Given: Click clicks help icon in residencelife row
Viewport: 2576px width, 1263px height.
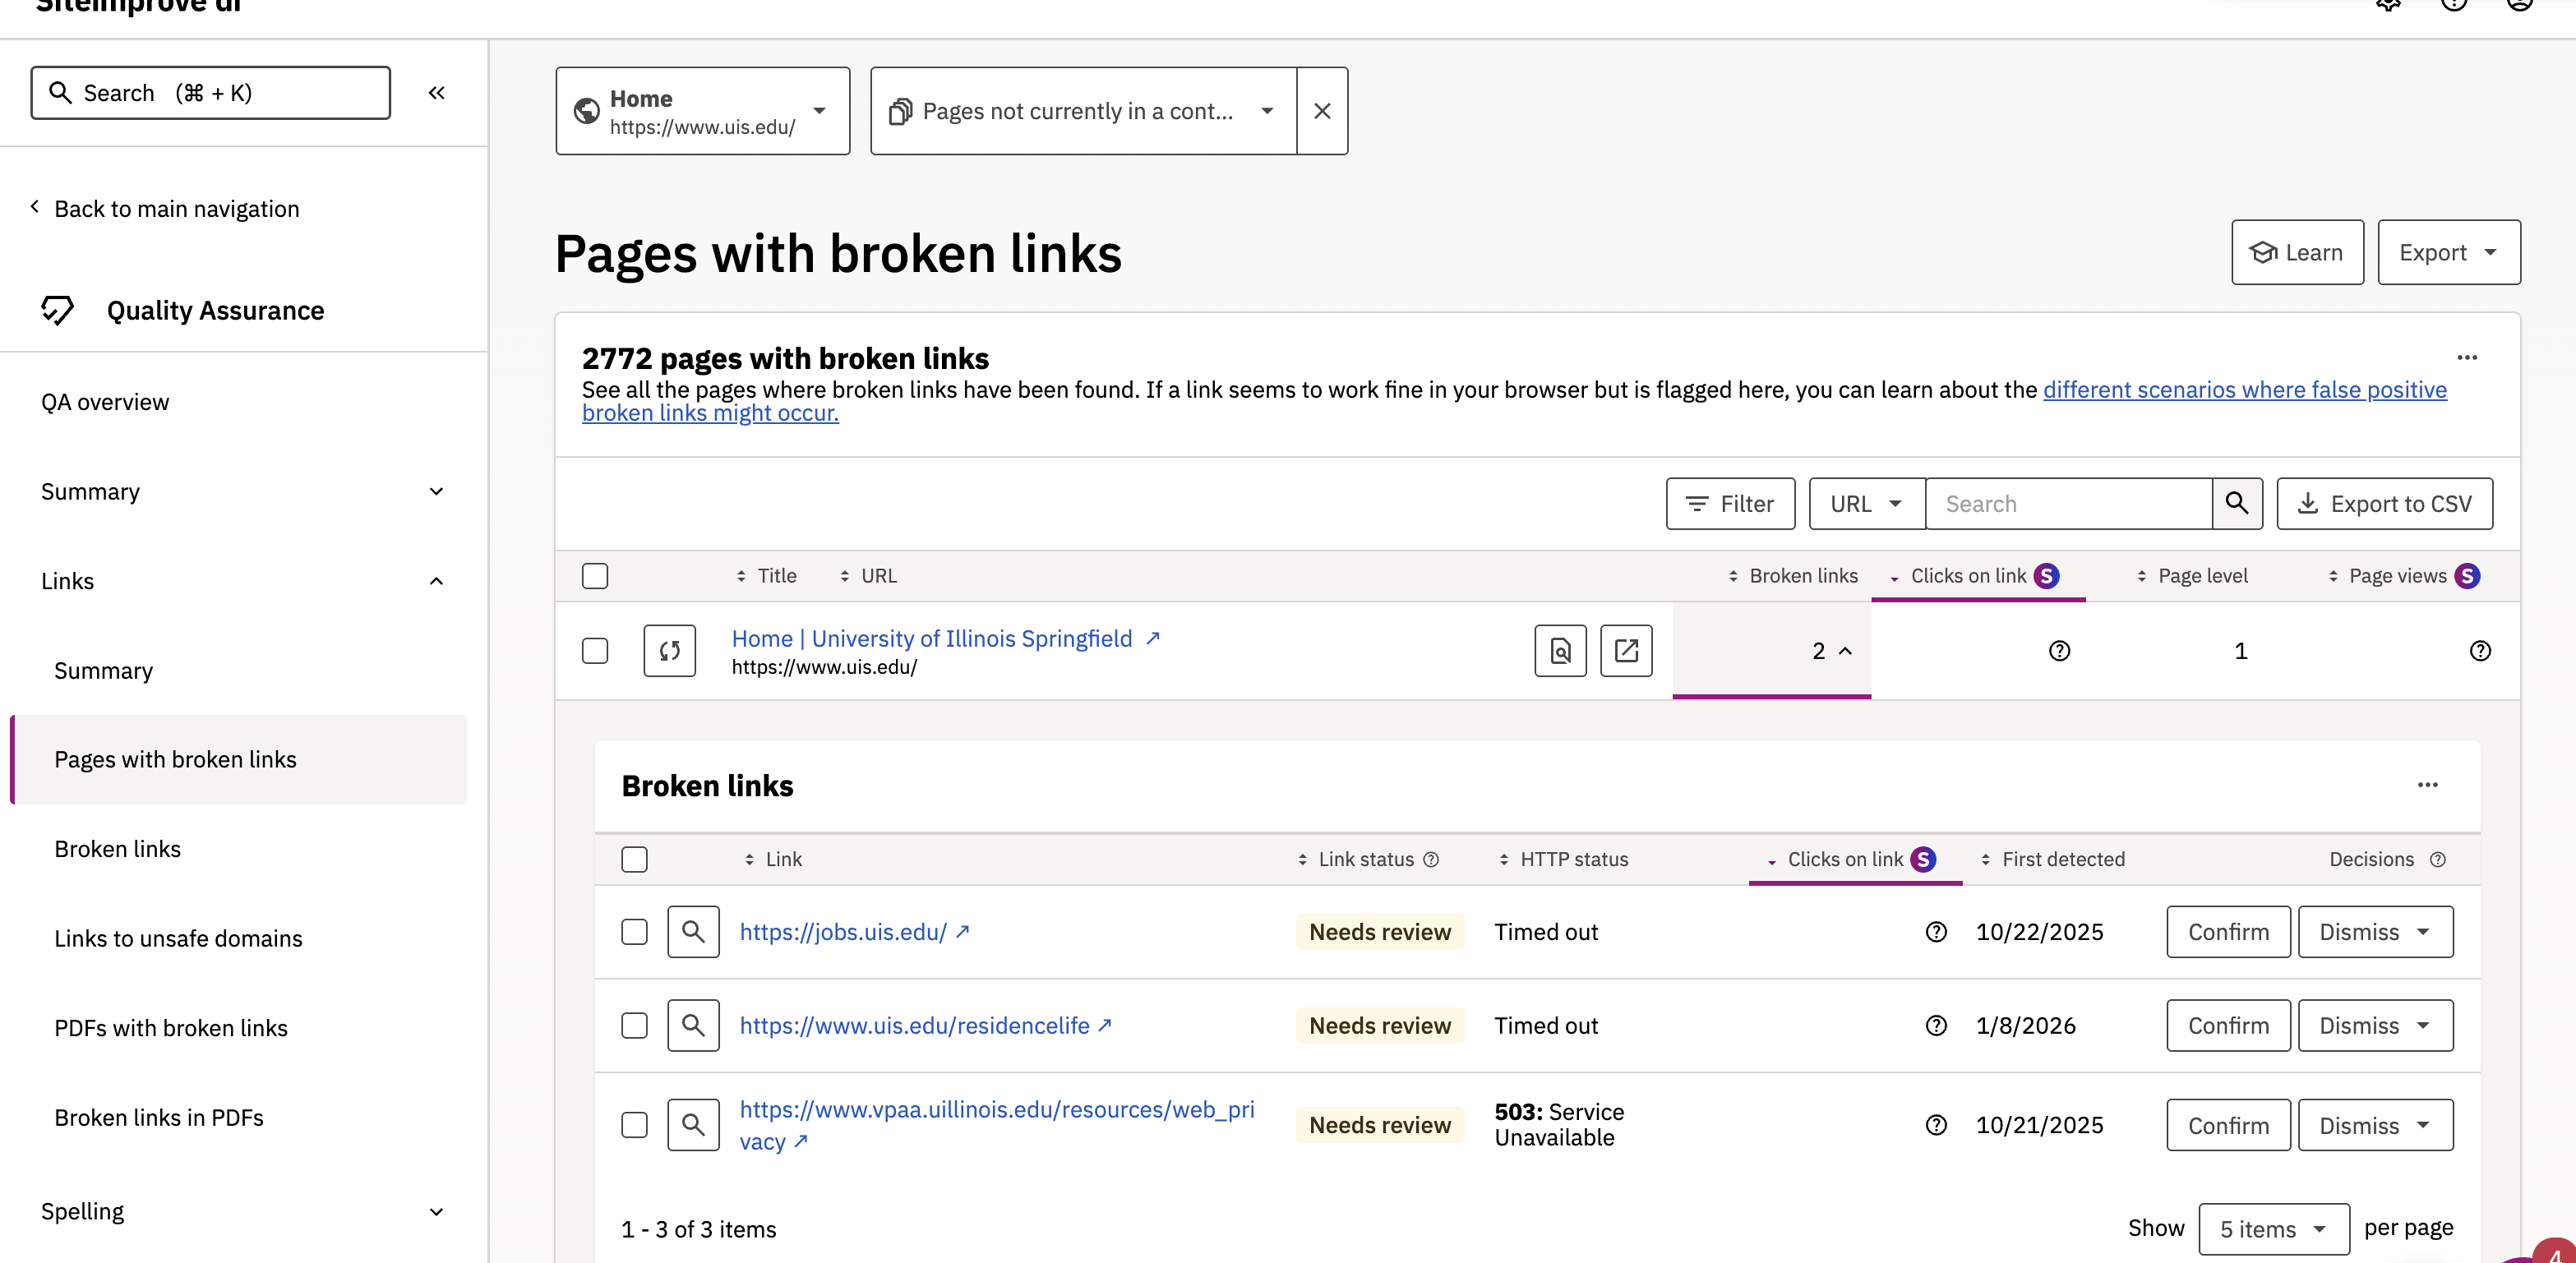Looking at the screenshot, I should 1936,1025.
